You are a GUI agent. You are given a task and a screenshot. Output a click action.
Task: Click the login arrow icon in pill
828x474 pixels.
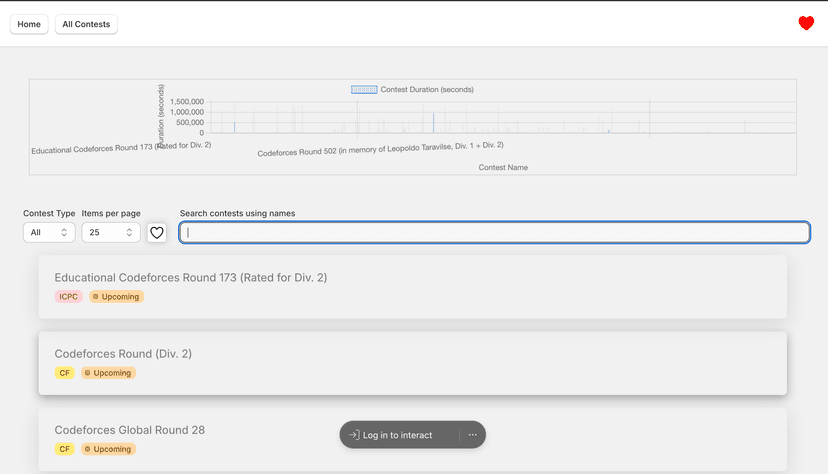click(354, 435)
